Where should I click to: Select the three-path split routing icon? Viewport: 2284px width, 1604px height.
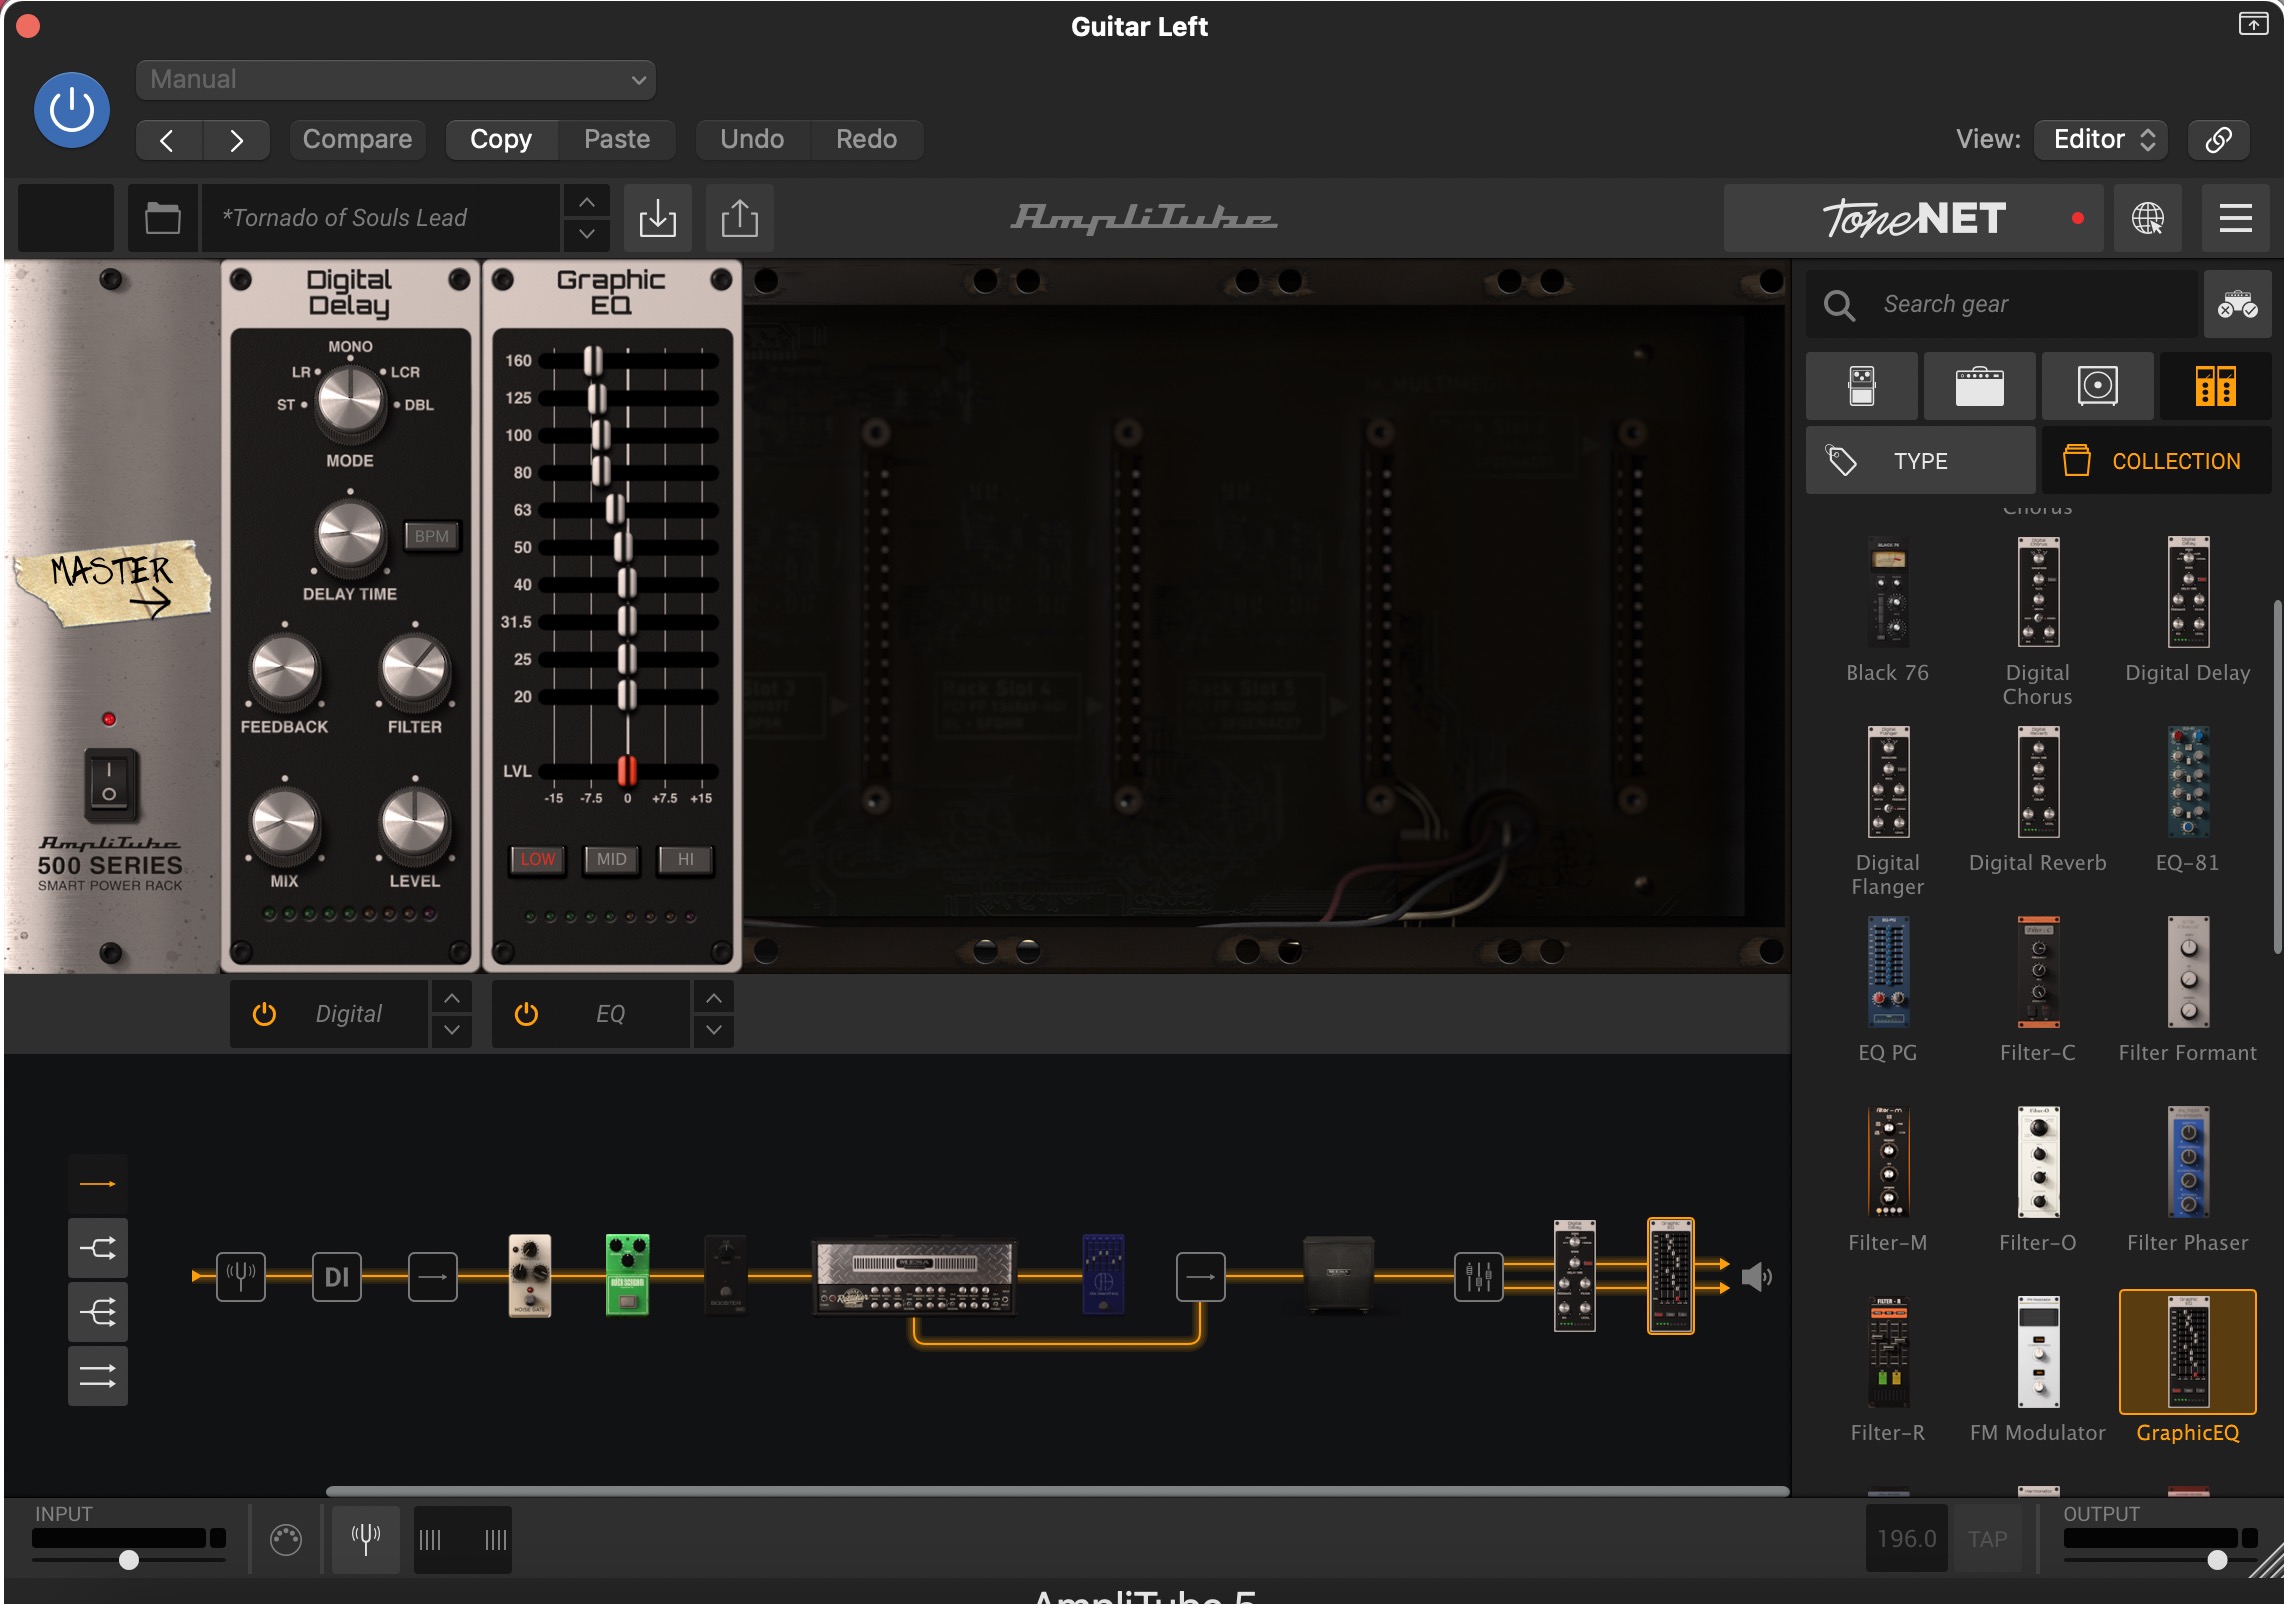[98, 1312]
